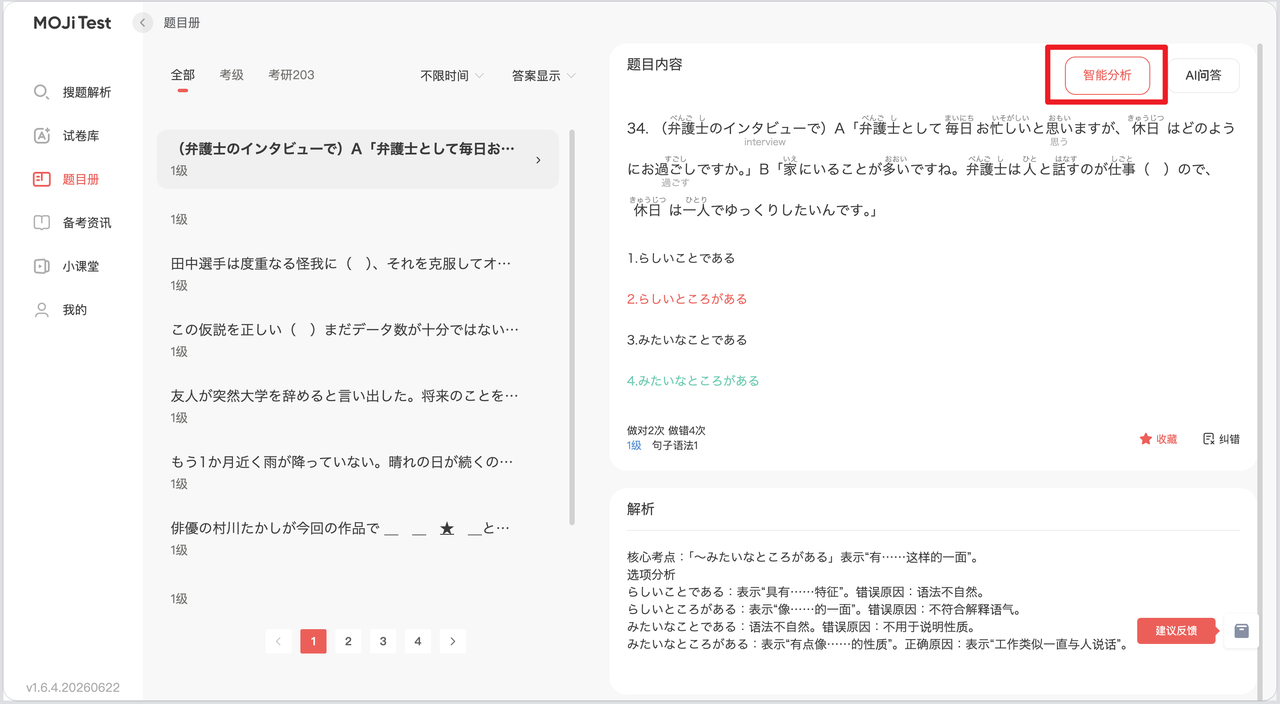The width and height of the screenshot is (1280, 704).
Task: Click the 建议反馈 button
Action: coord(1176,631)
